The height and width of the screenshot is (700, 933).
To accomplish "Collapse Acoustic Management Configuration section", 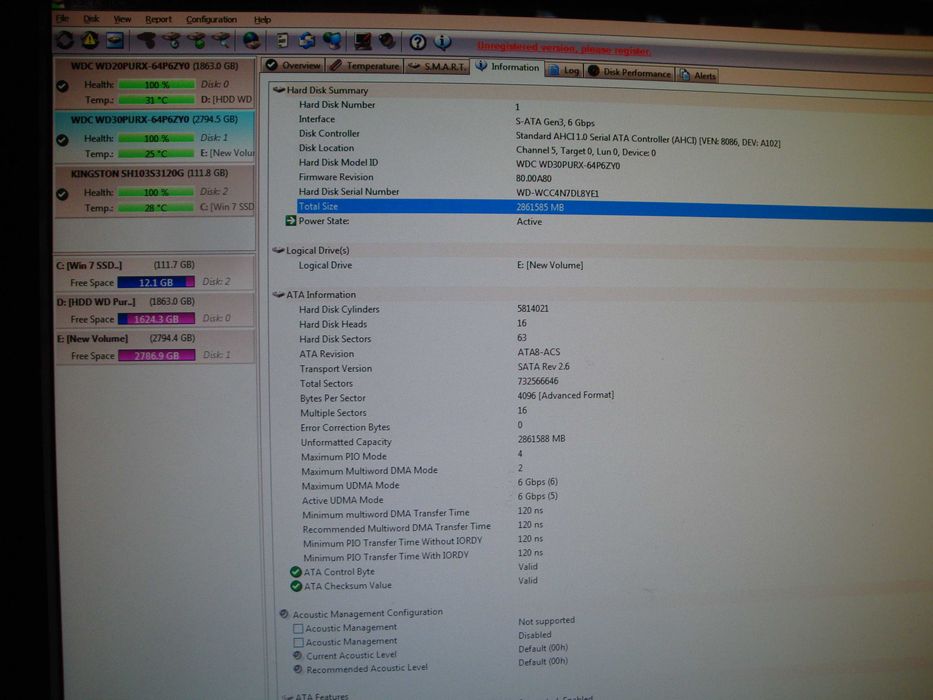I will tap(284, 614).
